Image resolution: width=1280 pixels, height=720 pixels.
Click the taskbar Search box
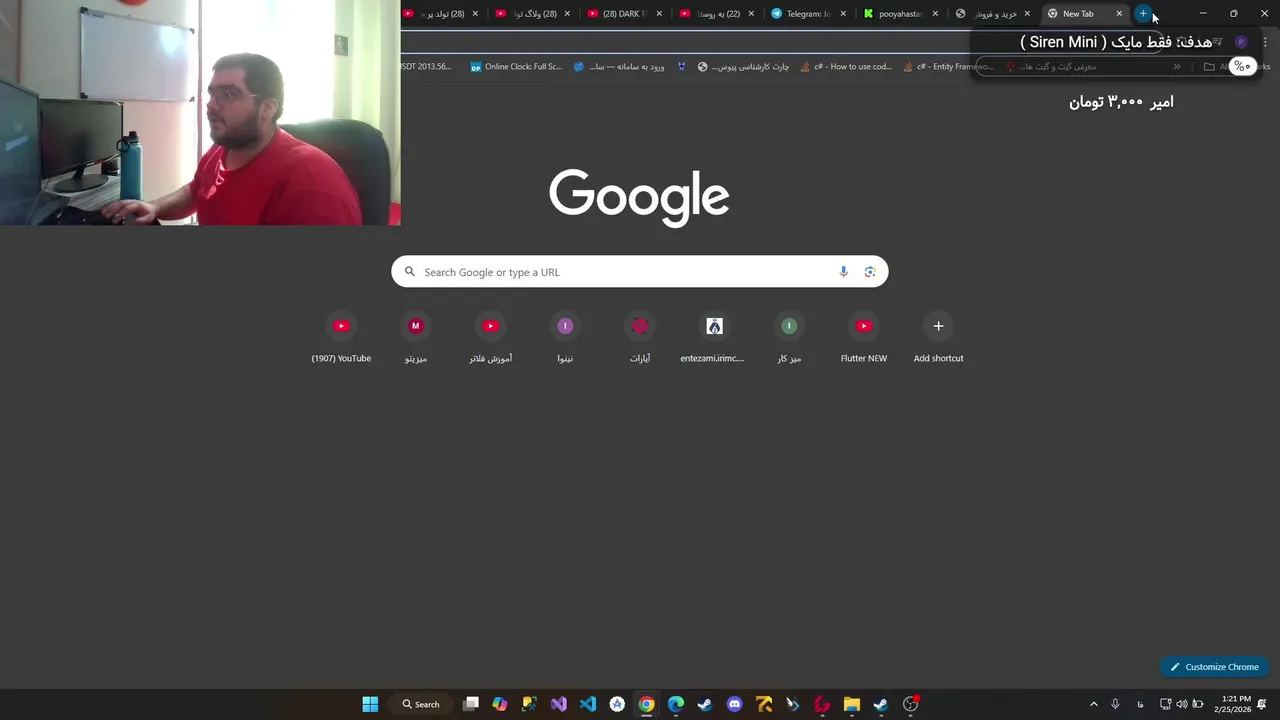click(421, 704)
